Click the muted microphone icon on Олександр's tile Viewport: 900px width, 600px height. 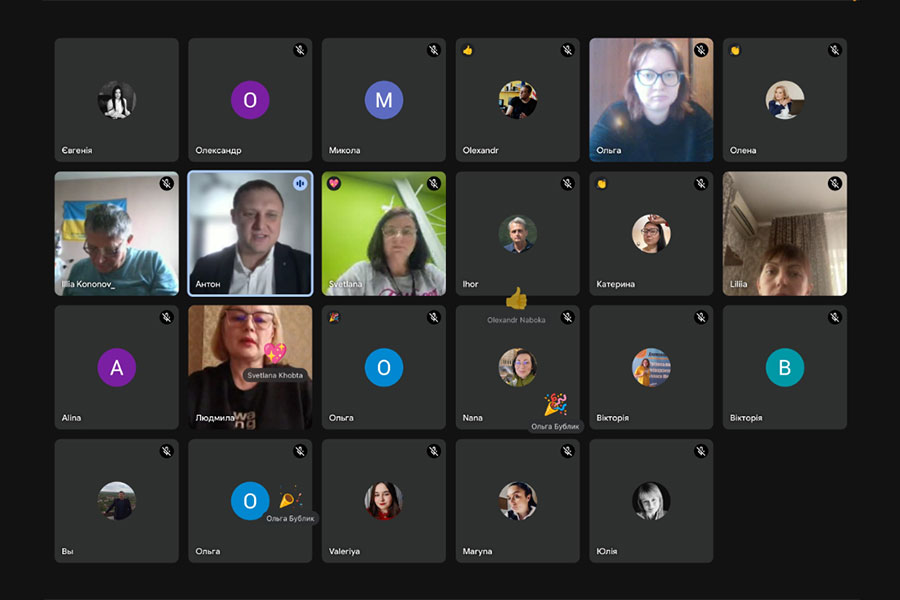300,50
